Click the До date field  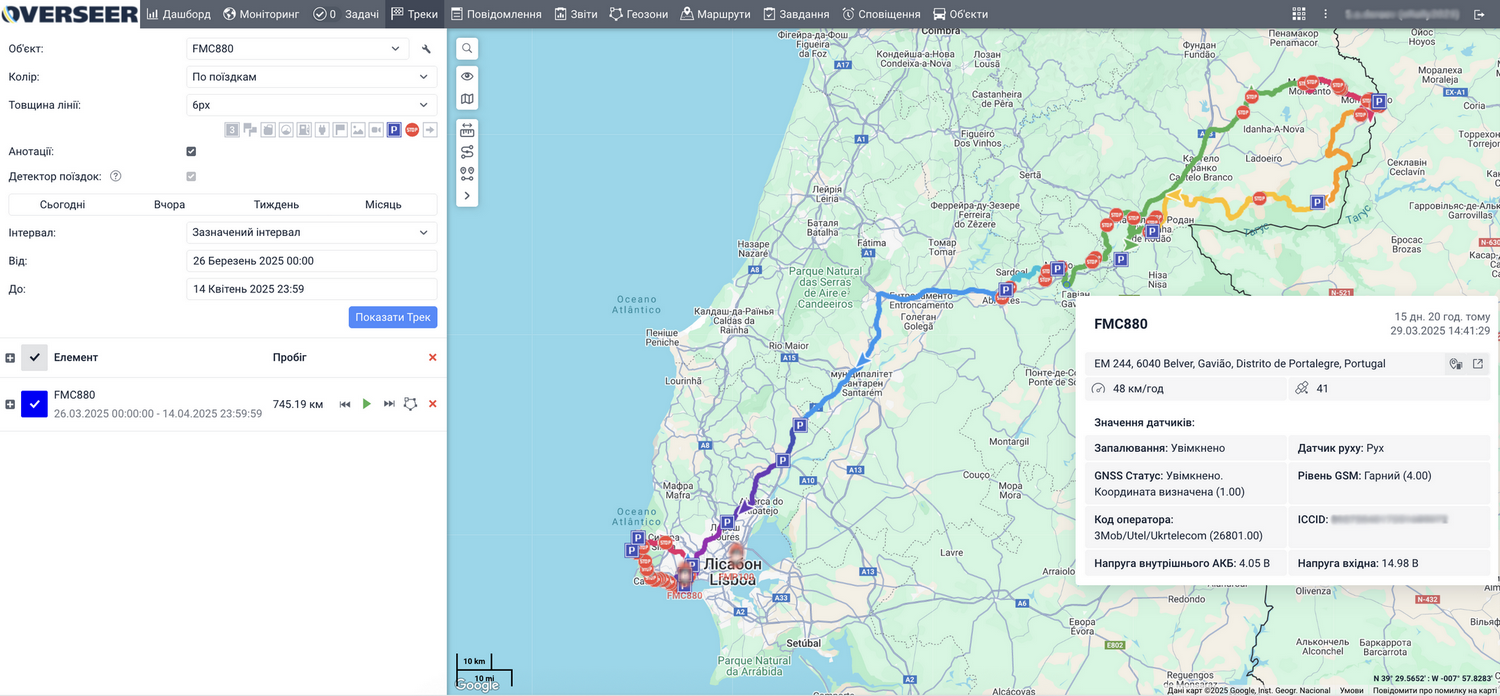tap(312, 289)
